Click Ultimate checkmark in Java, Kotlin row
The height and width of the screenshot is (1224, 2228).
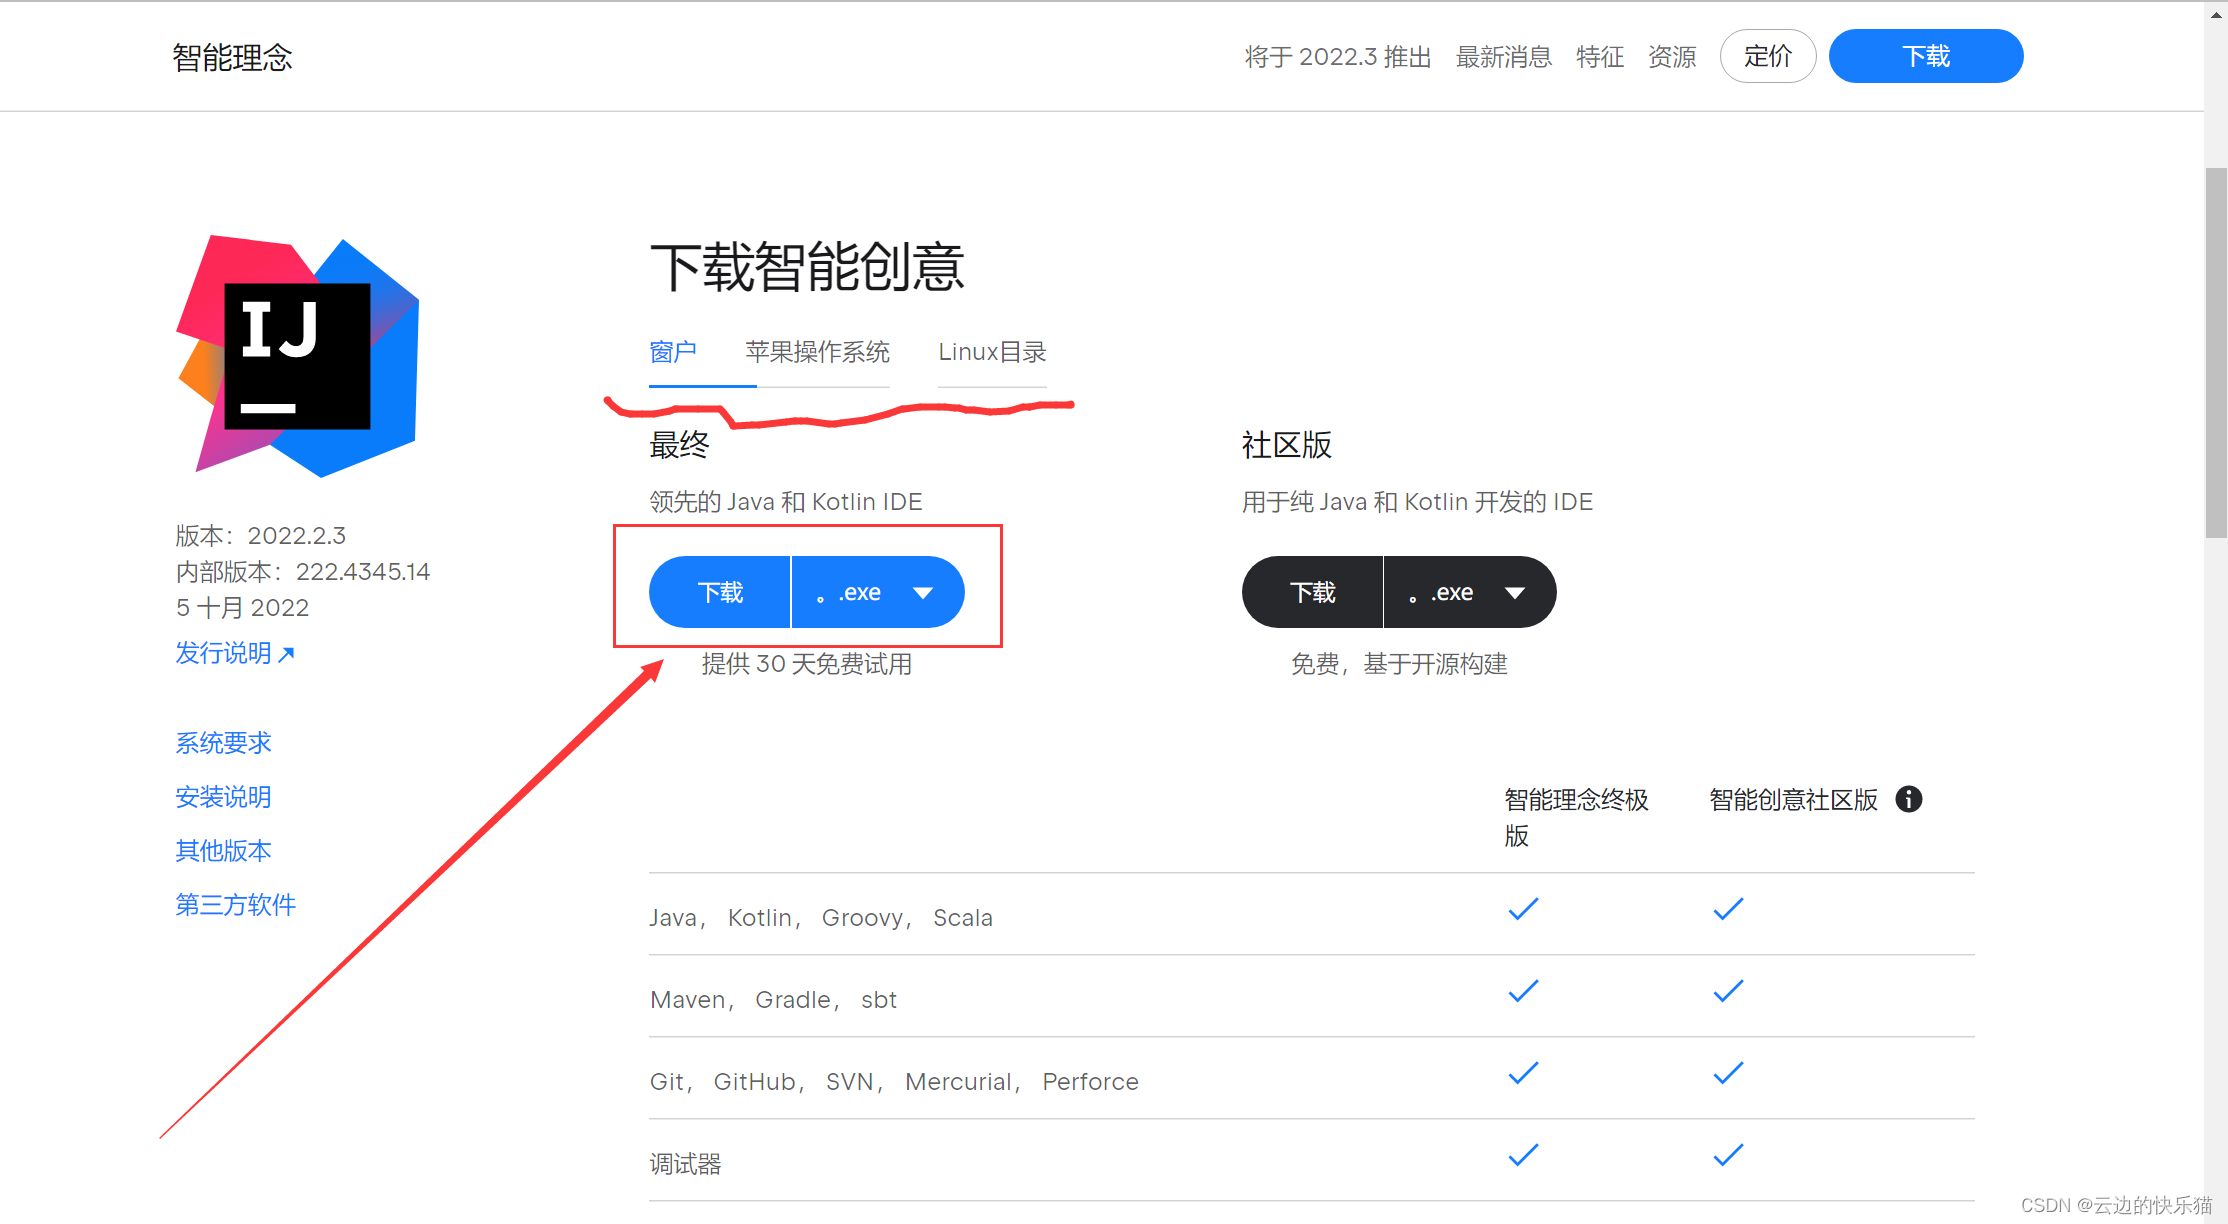1523,909
